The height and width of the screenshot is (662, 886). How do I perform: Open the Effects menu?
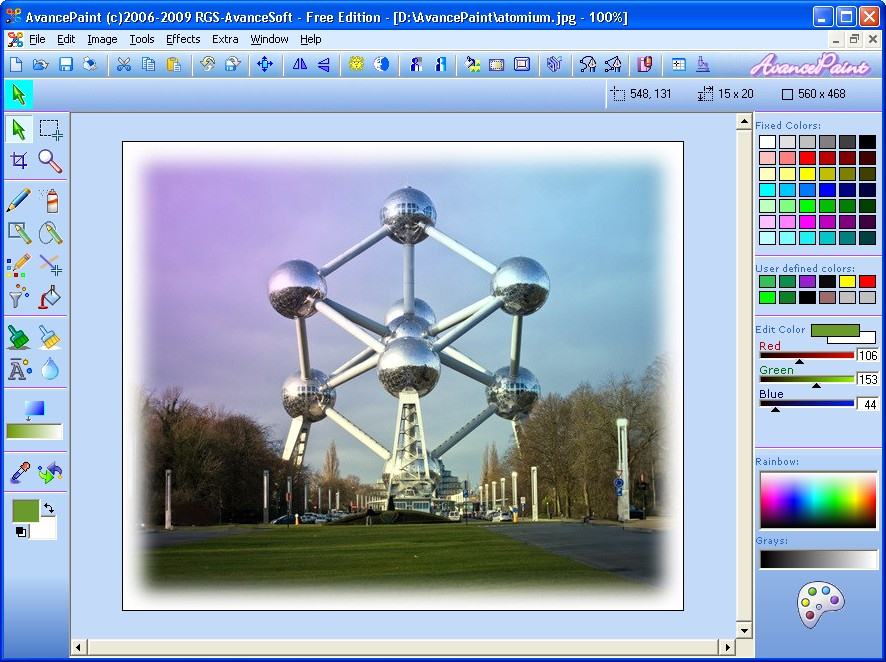pyautogui.click(x=183, y=39)
